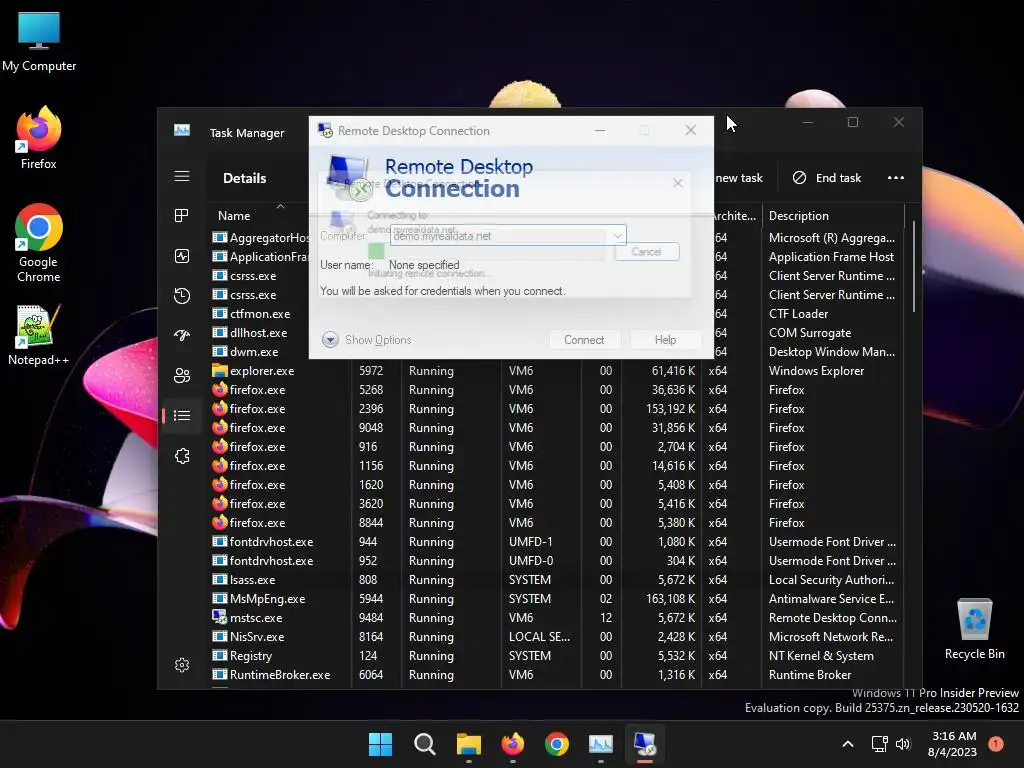Switch to Firefox in the taskbar

click(513, 744)
